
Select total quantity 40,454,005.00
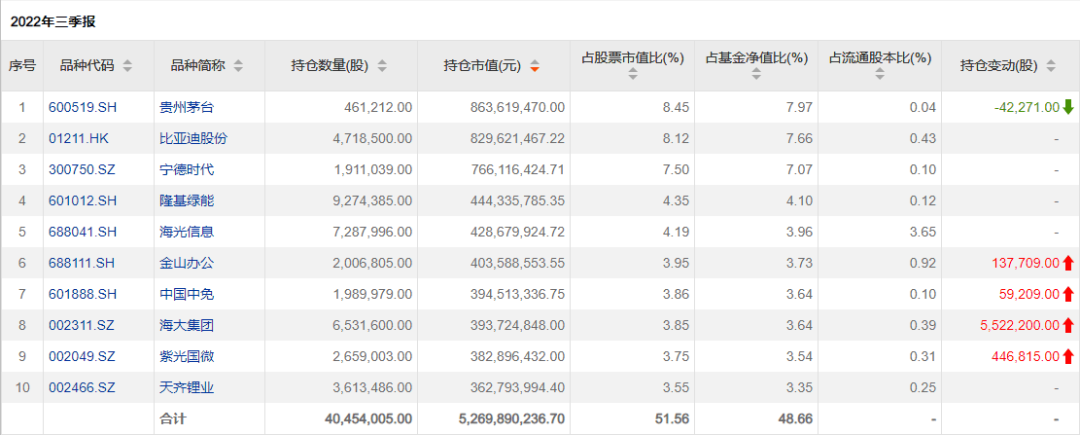pyautogui.click(x=367, y=418)
